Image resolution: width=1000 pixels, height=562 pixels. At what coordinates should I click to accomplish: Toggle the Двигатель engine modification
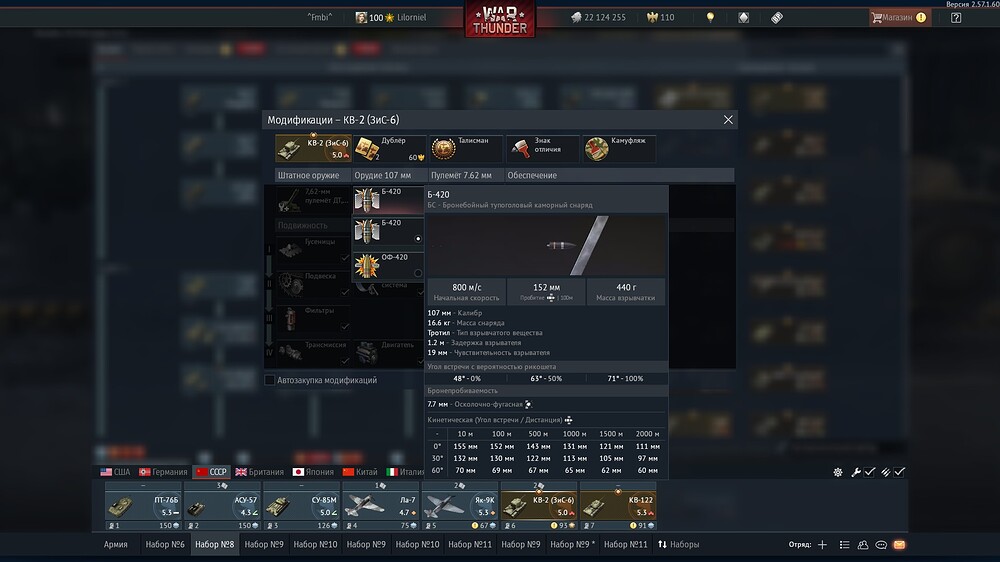pyautogui.click(x=388, y=353)
